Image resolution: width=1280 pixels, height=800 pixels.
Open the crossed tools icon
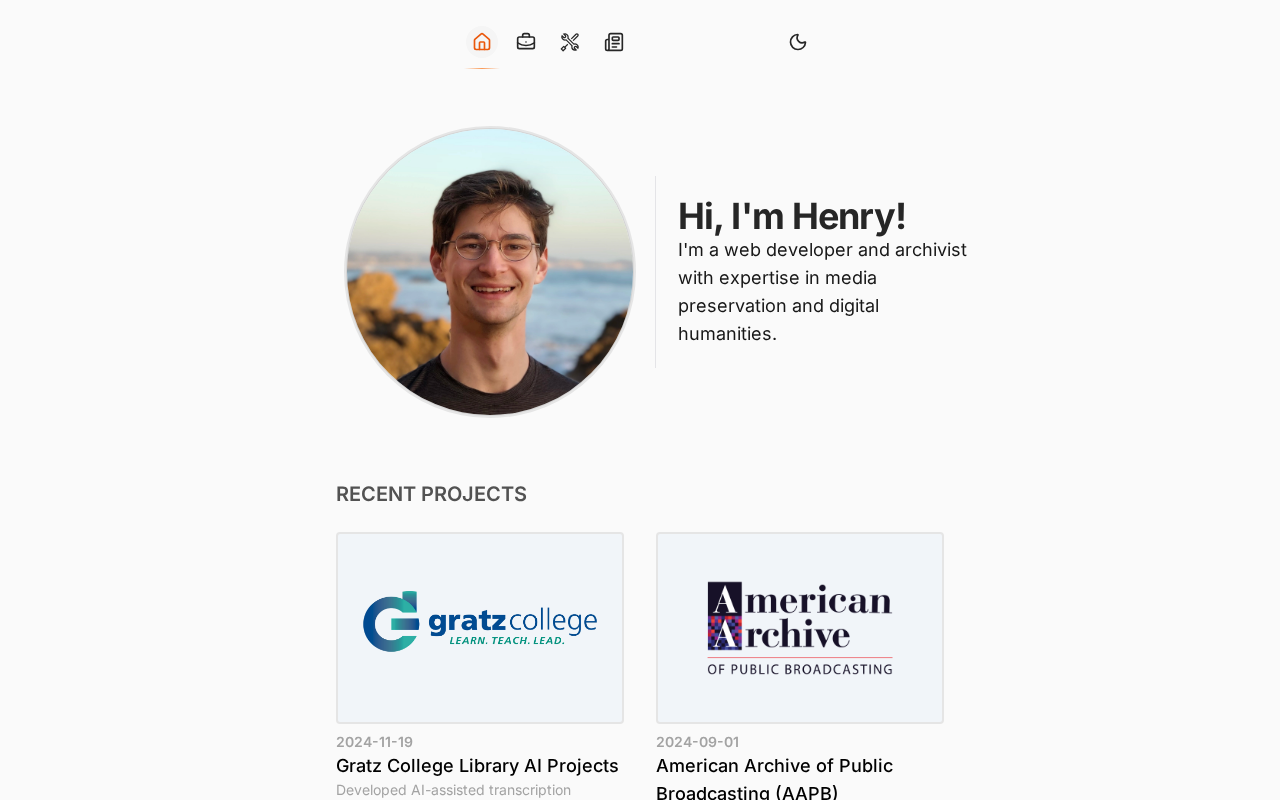(570, 42)
